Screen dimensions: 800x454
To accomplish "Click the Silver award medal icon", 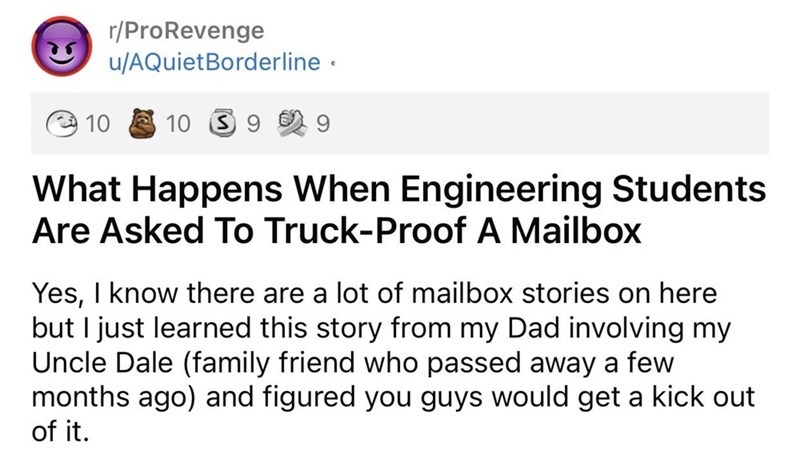I will click(x=222, y=123).
